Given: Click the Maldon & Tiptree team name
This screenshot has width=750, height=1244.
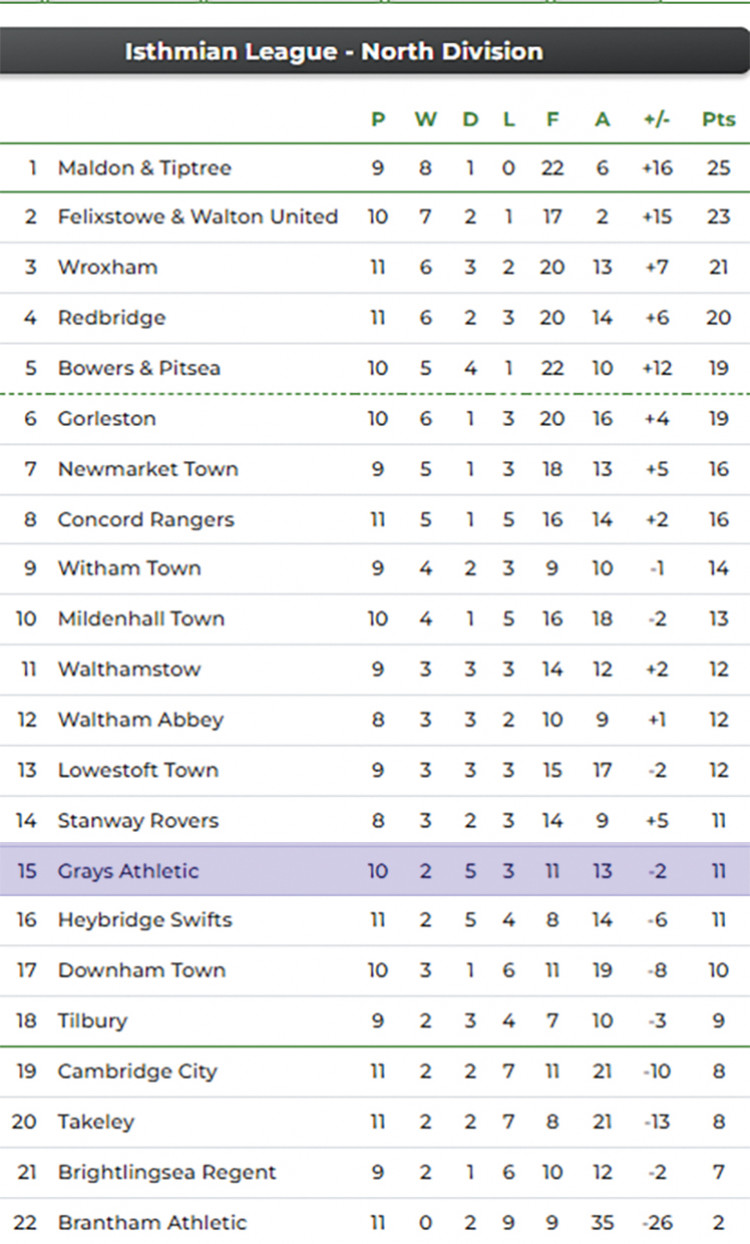Looking at the screenshot, I should tap(144, 168).
